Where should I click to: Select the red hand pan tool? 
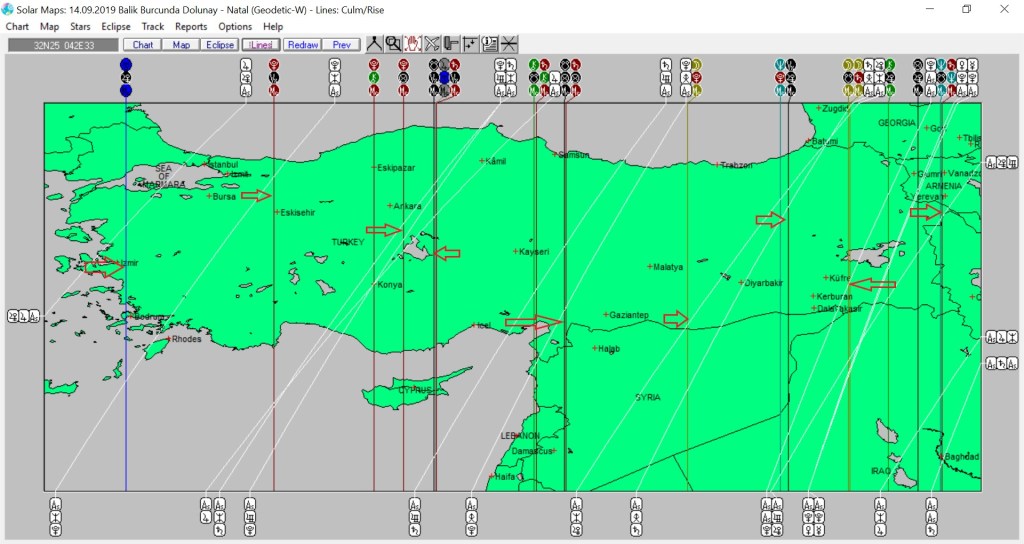tap(412, 44)
